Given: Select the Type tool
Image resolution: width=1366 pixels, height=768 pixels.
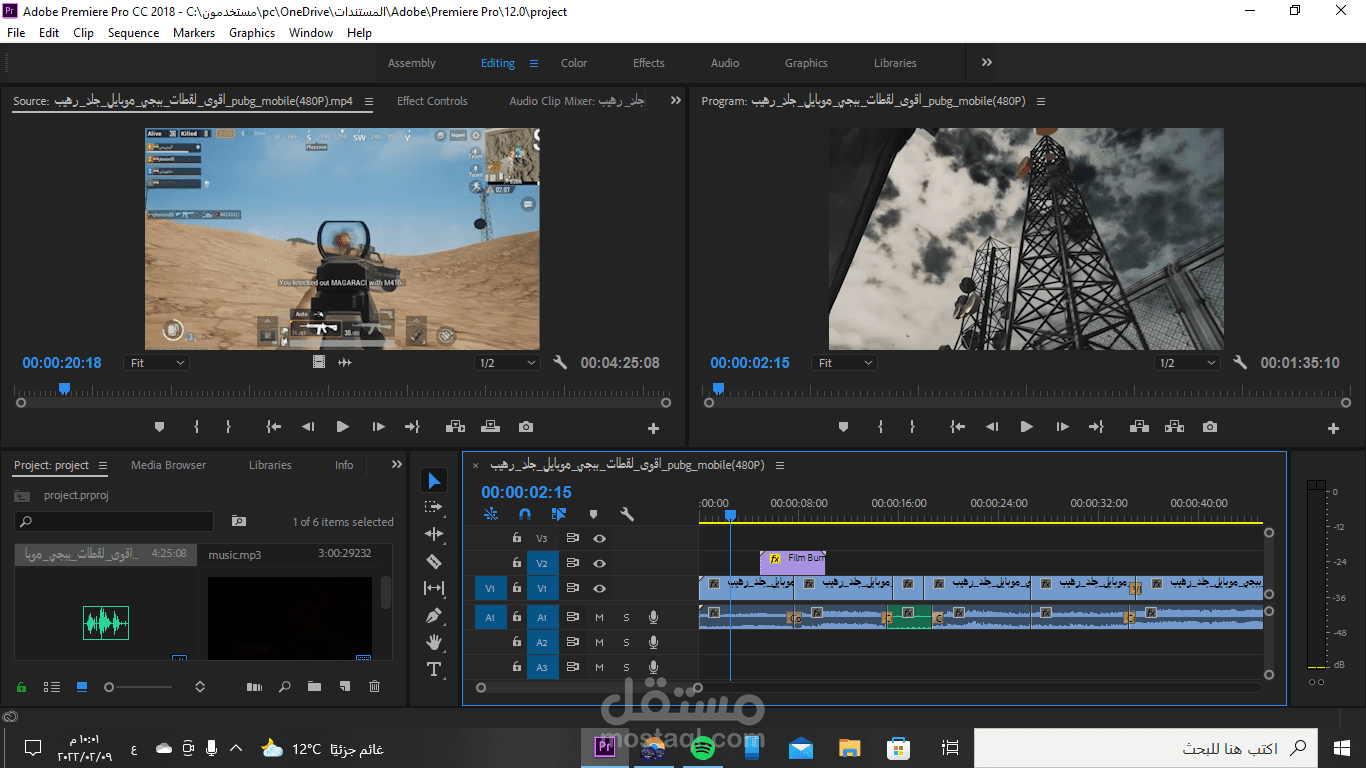Looking at the screenshot, I should coord(434,669).
